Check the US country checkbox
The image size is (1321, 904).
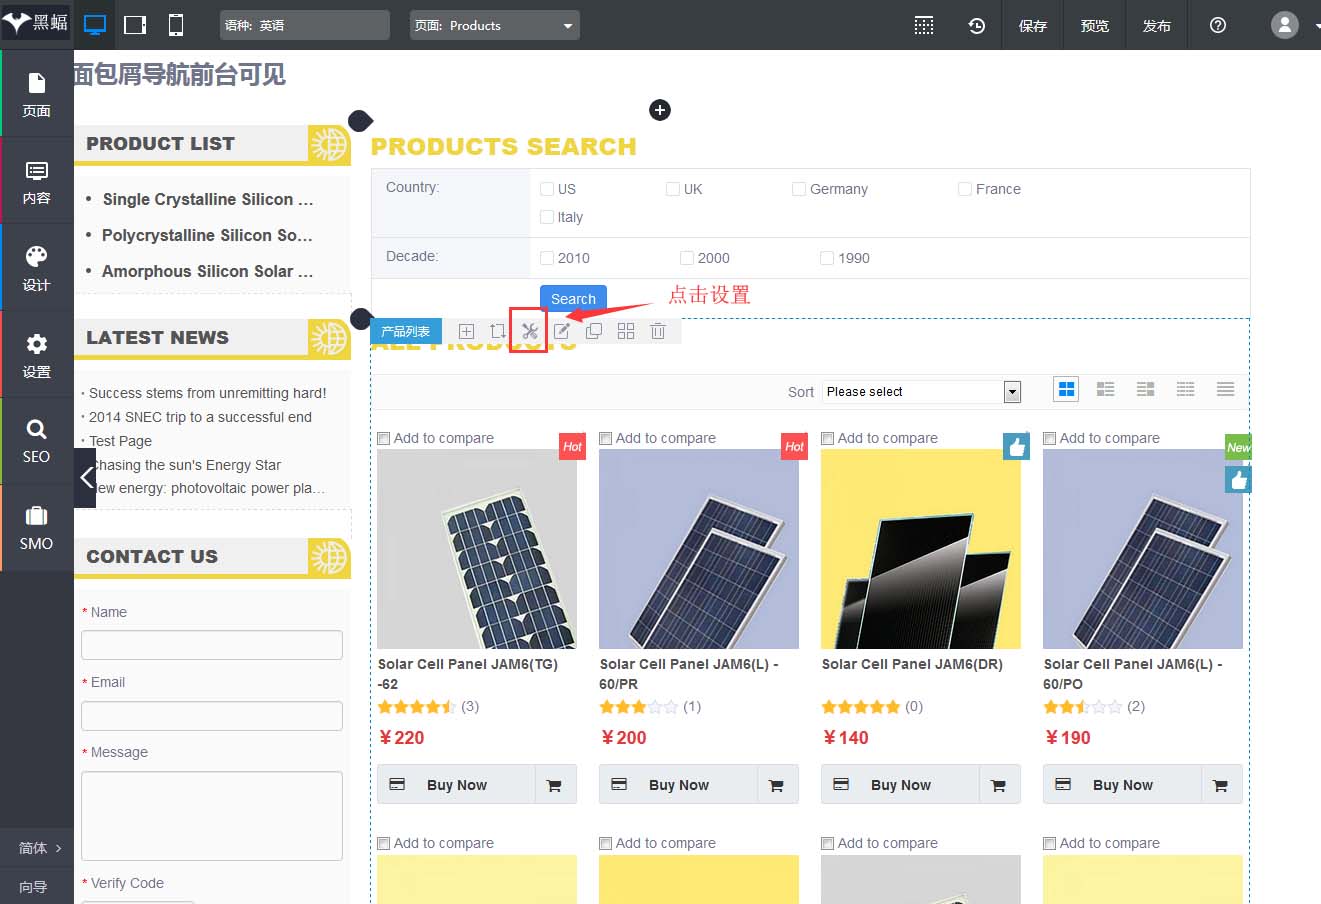(x=547, y=188)
